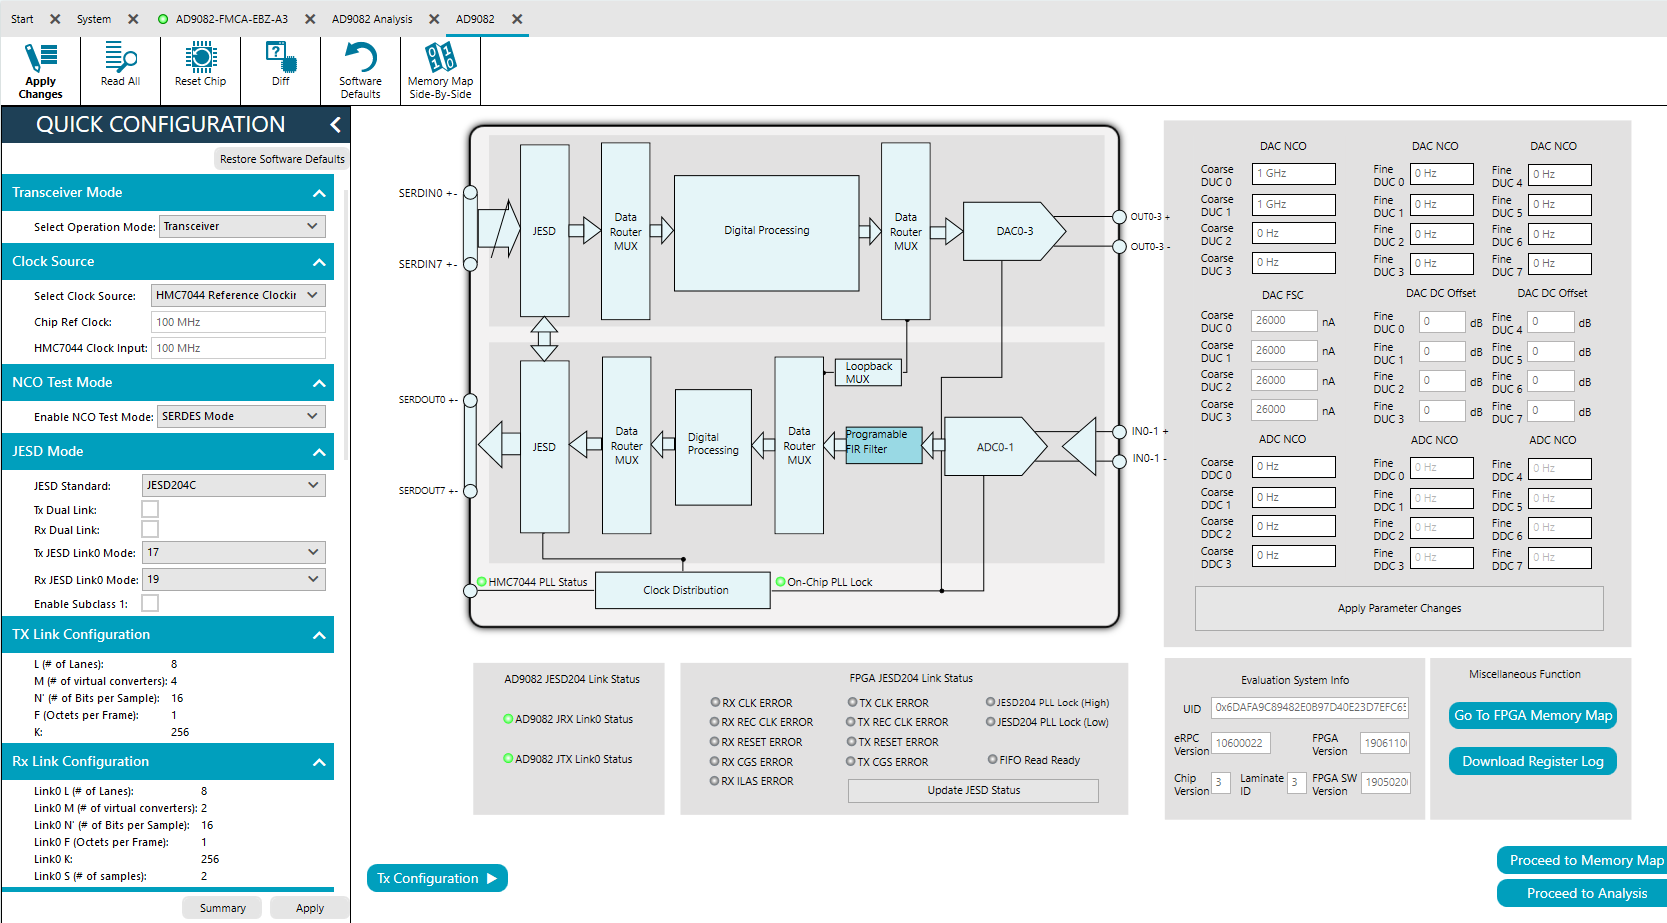Click Apply Parameter Changes button
This screenshot has height=923, width=1667.
pyautogui.click(x=1399, y=608)
